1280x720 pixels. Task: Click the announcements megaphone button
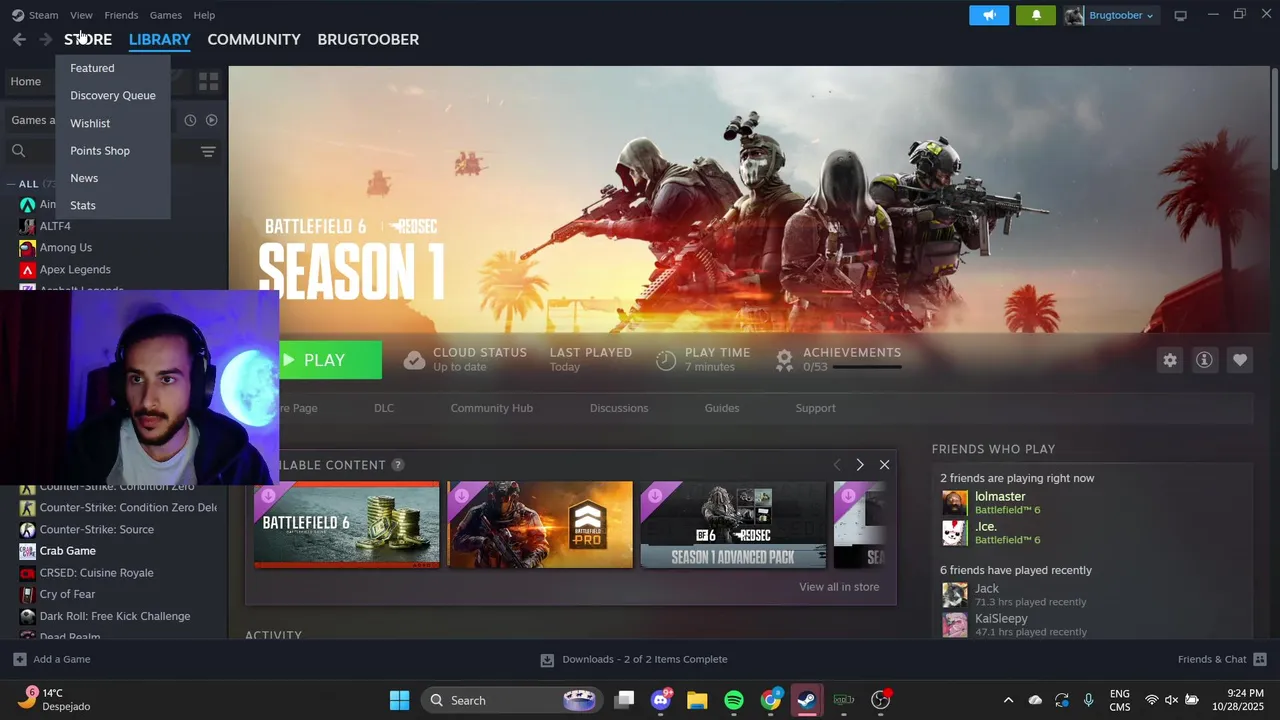pos(989,15)
